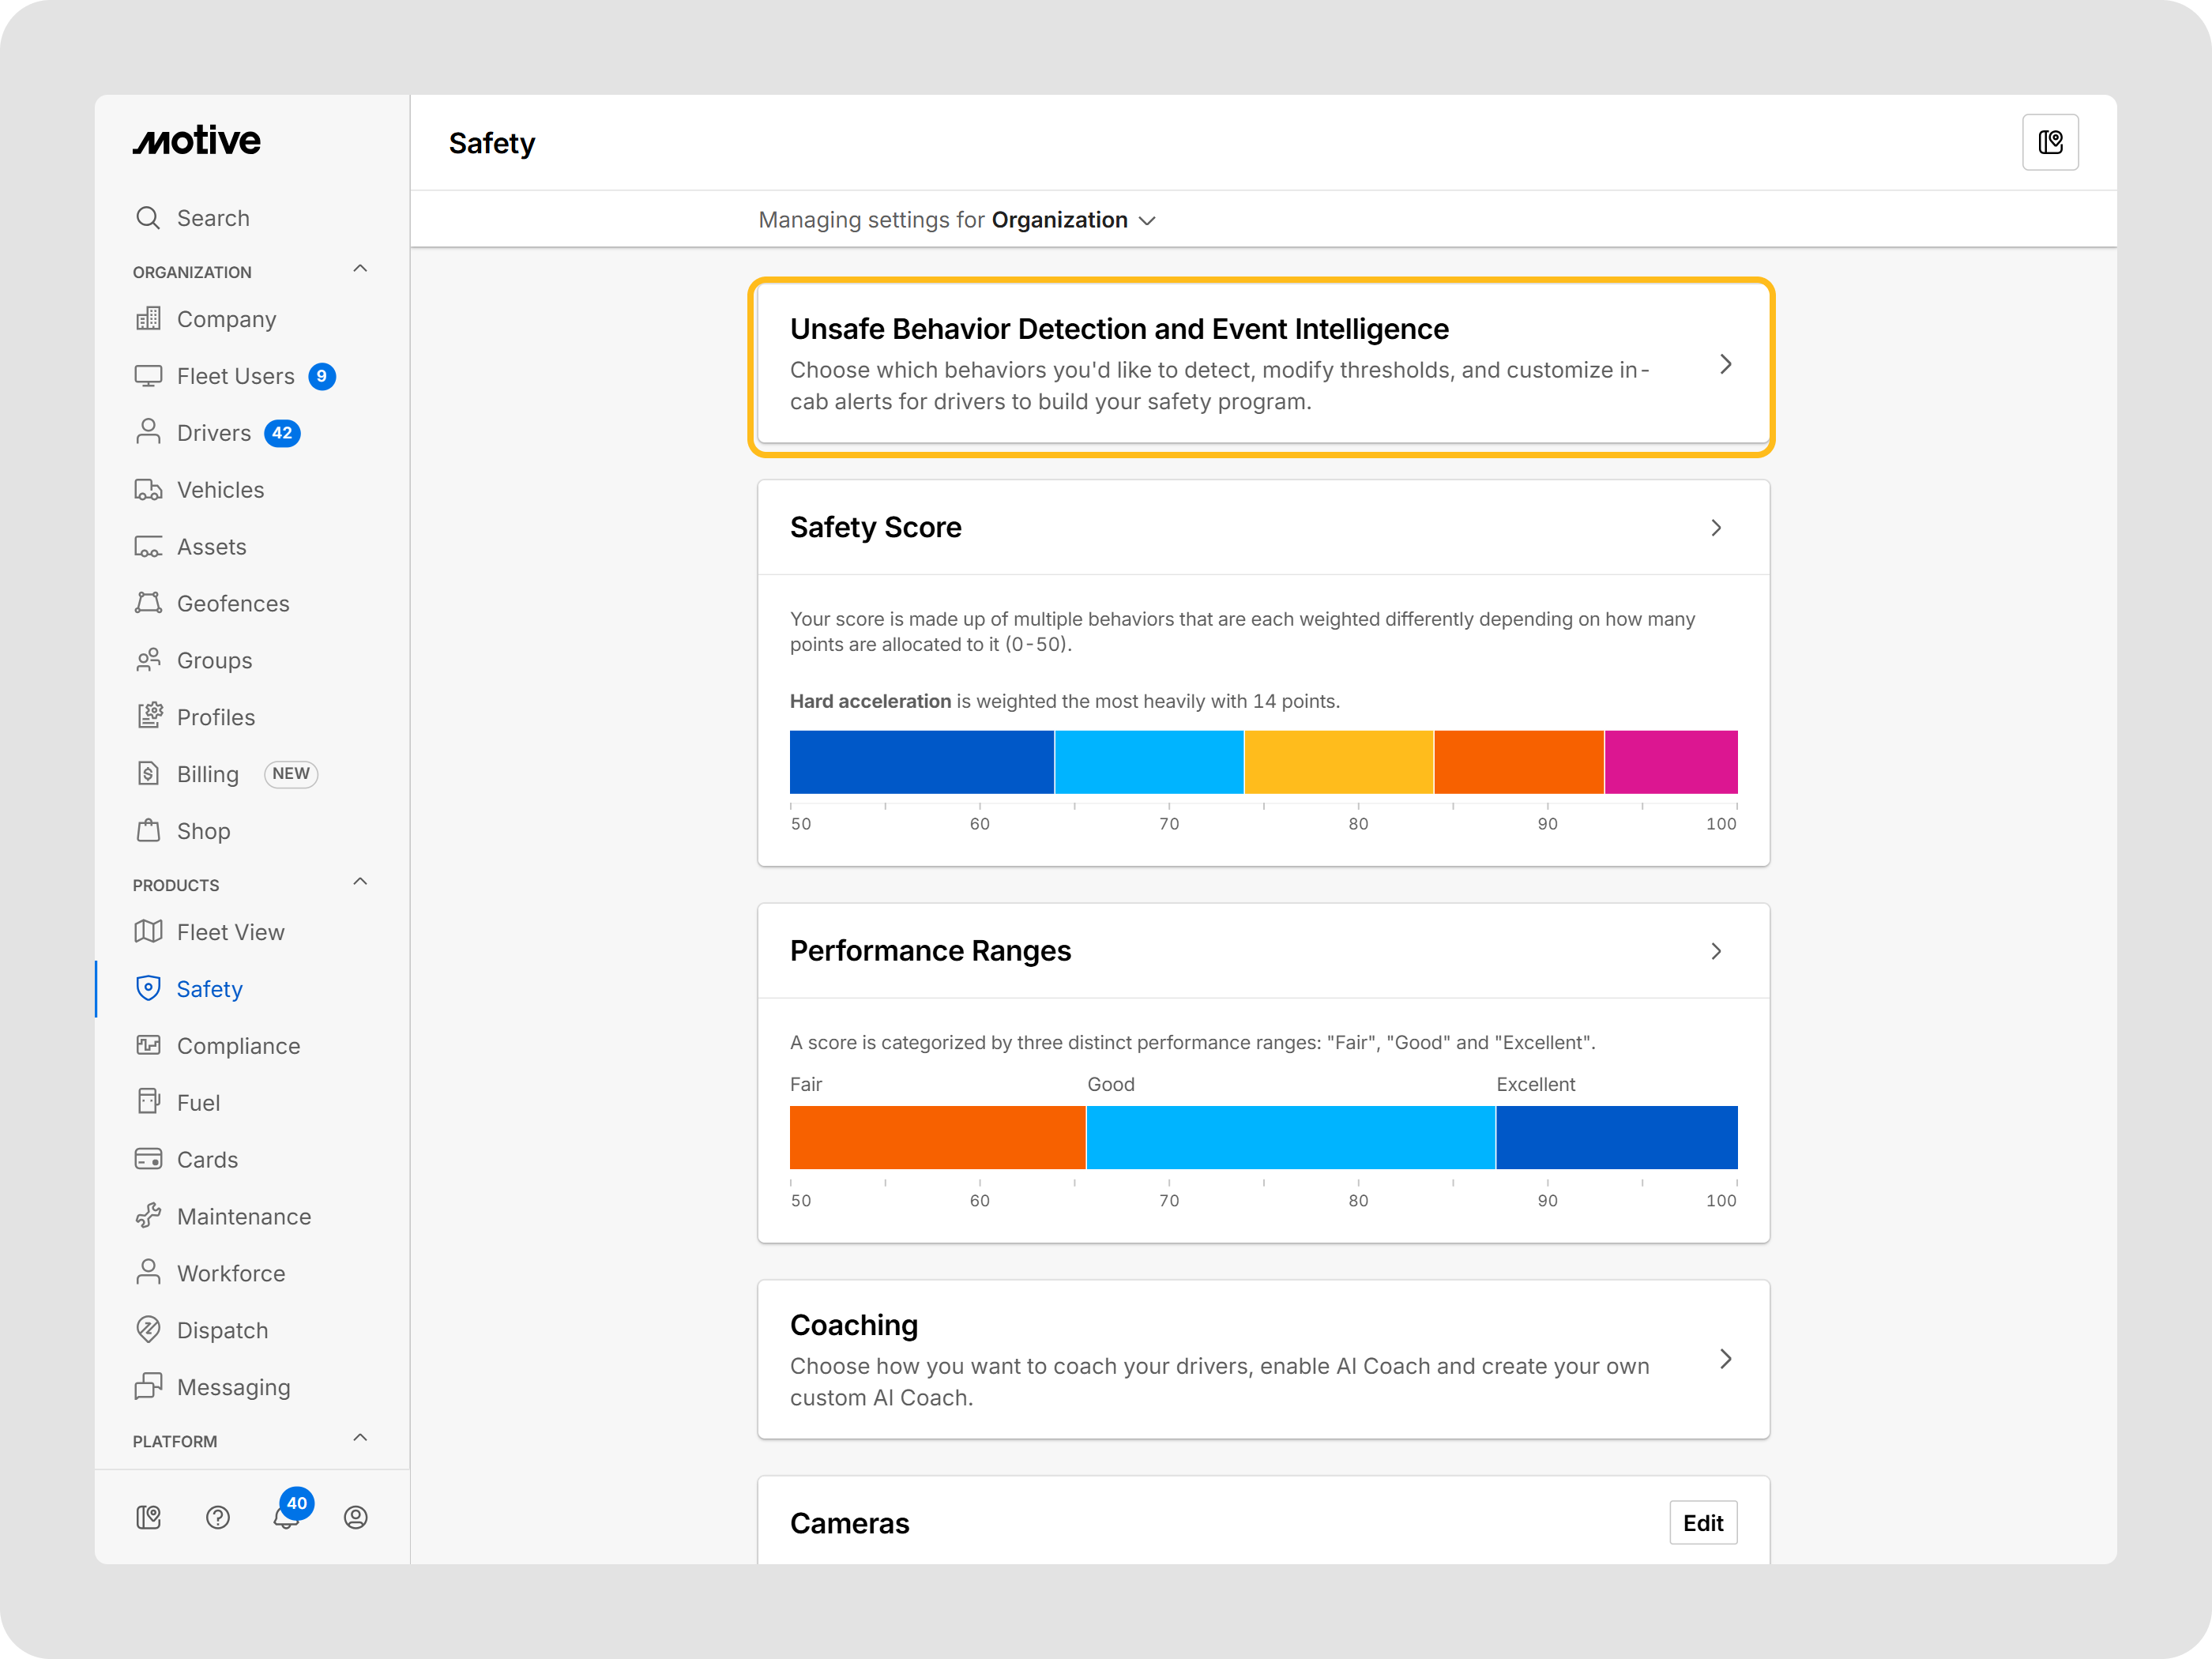Click the magenta segment of the Safety Score bar
Image resolution: width=2212 pixels, height=1659 pixels.
click(1670, 762)
